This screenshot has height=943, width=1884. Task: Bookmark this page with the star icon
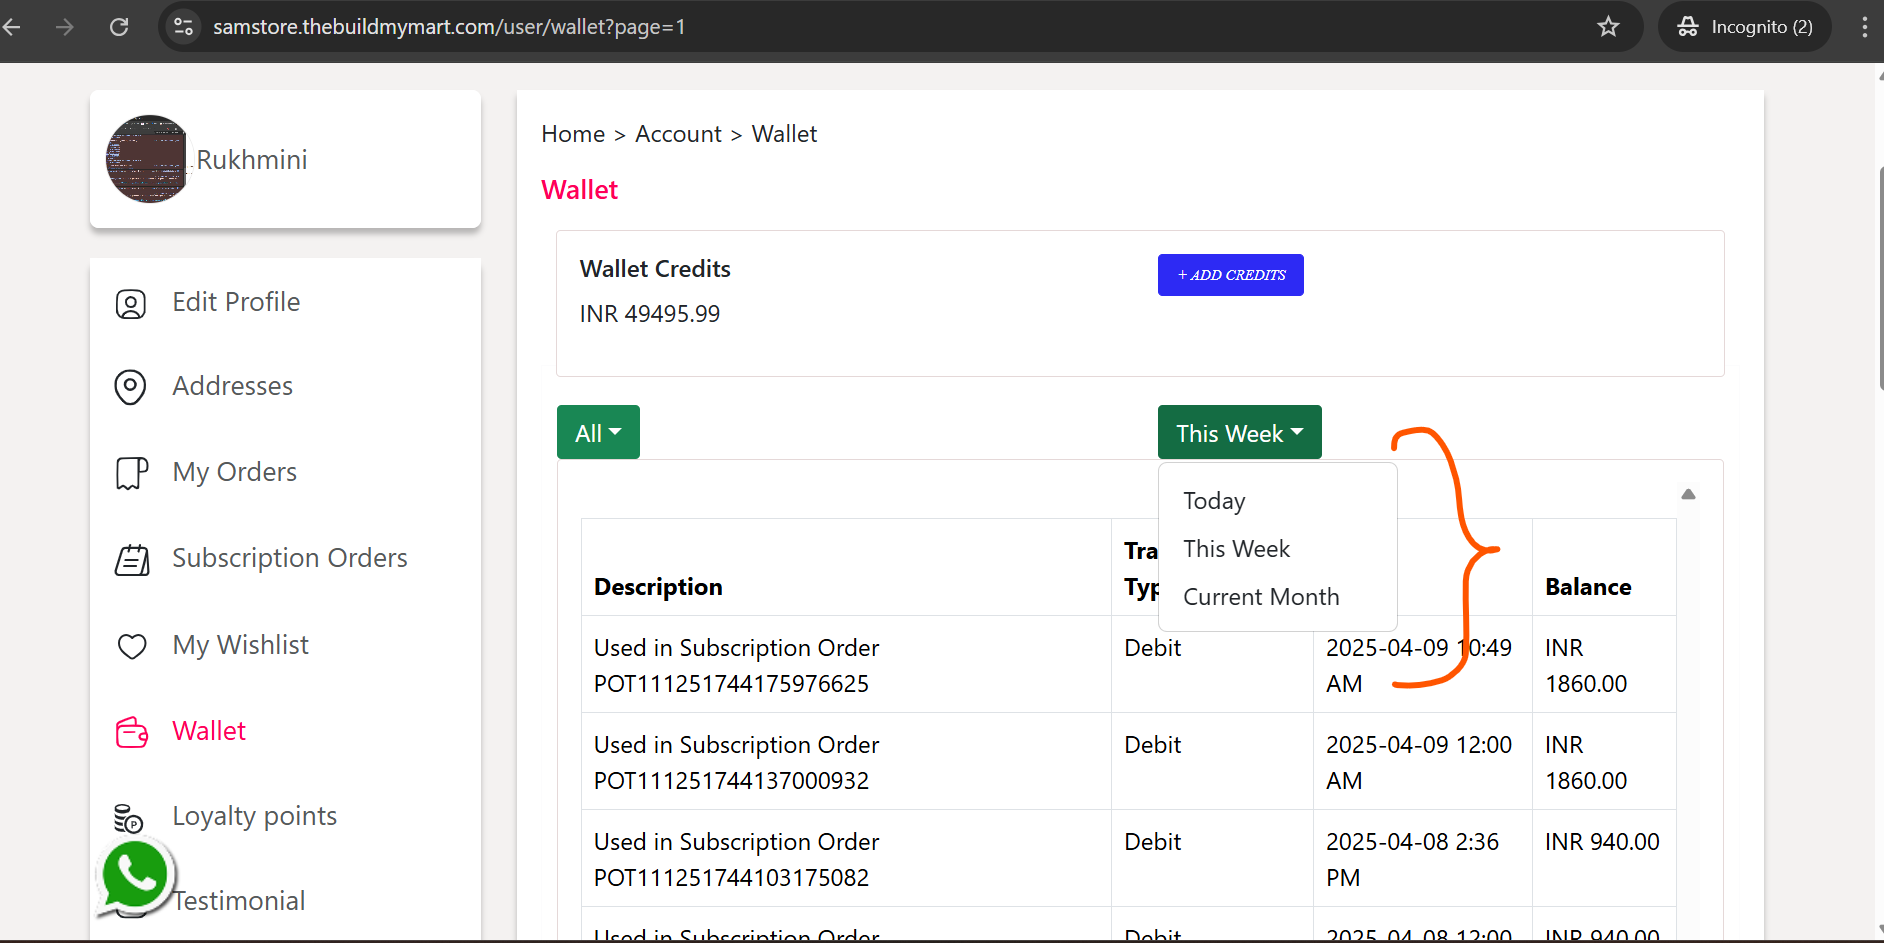[1608, 27]
